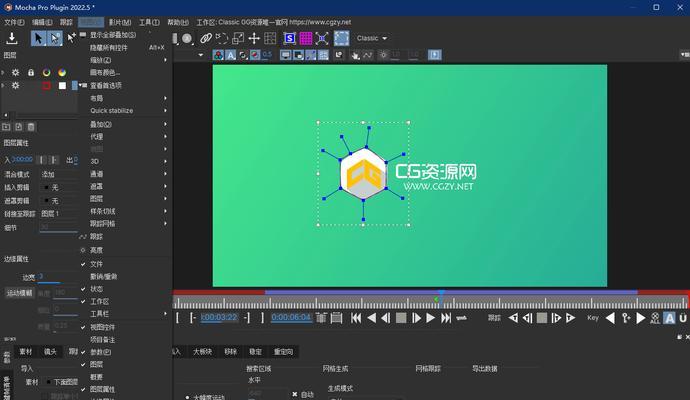Screen dimensions: 690x400
Task: Click the gear icon in first layer row
Action: point(15,73)
